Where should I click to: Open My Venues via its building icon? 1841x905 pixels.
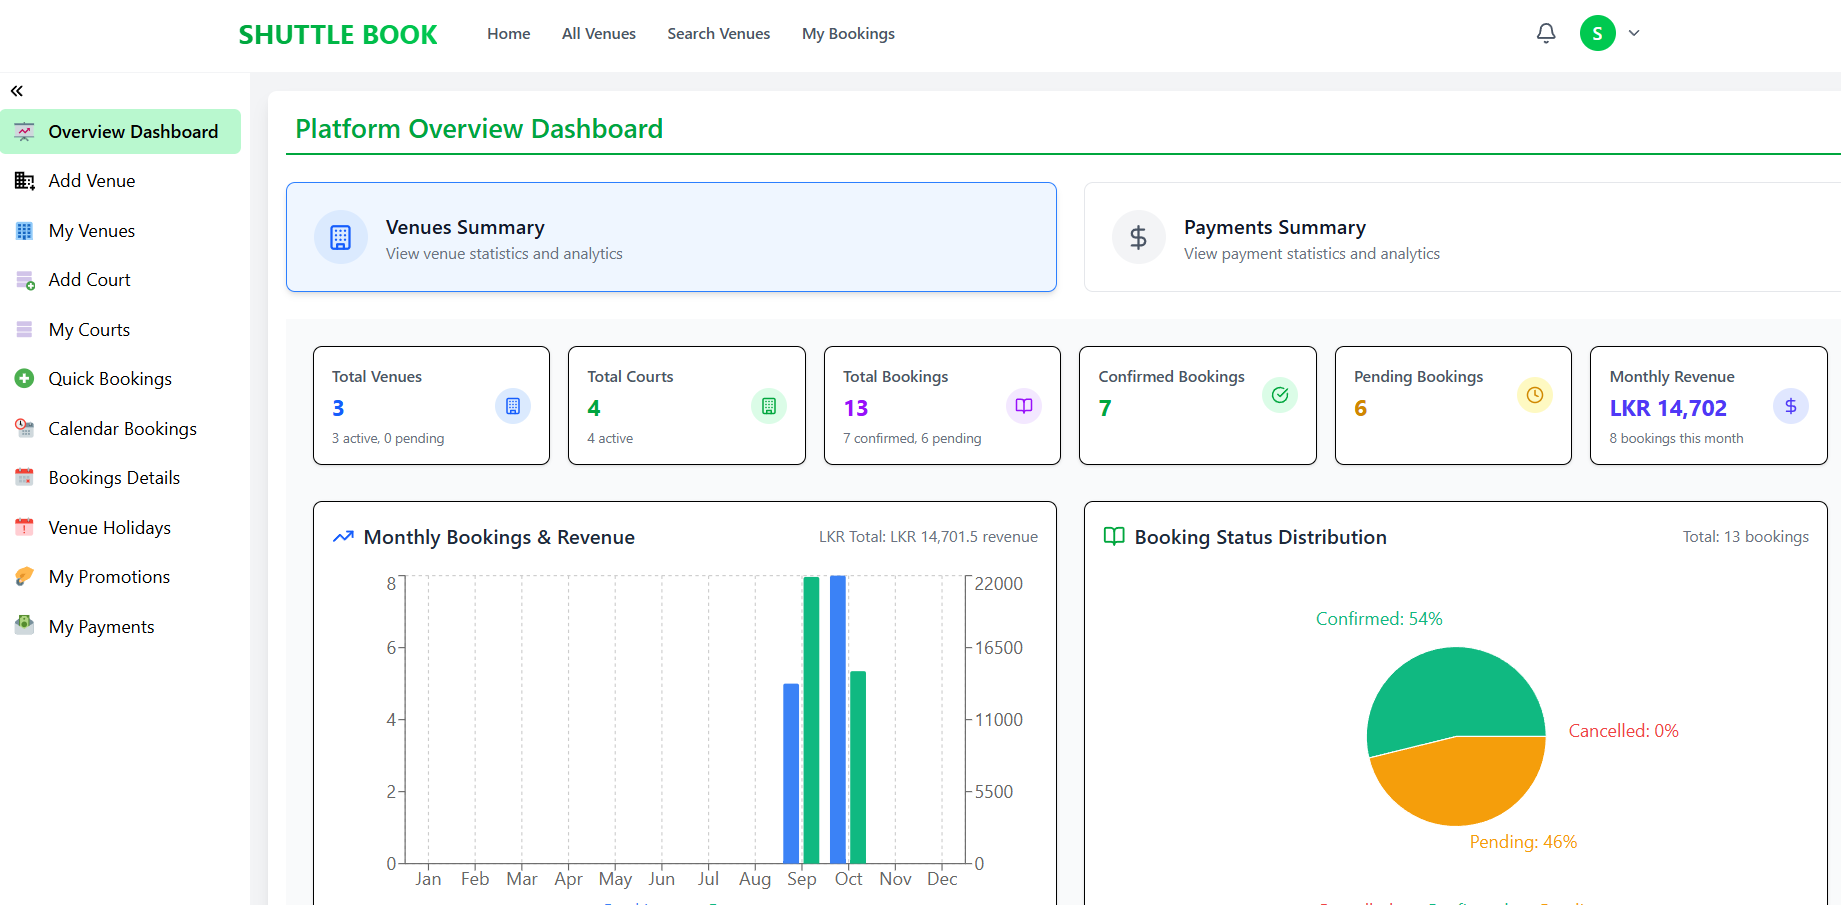click(23, 230)
